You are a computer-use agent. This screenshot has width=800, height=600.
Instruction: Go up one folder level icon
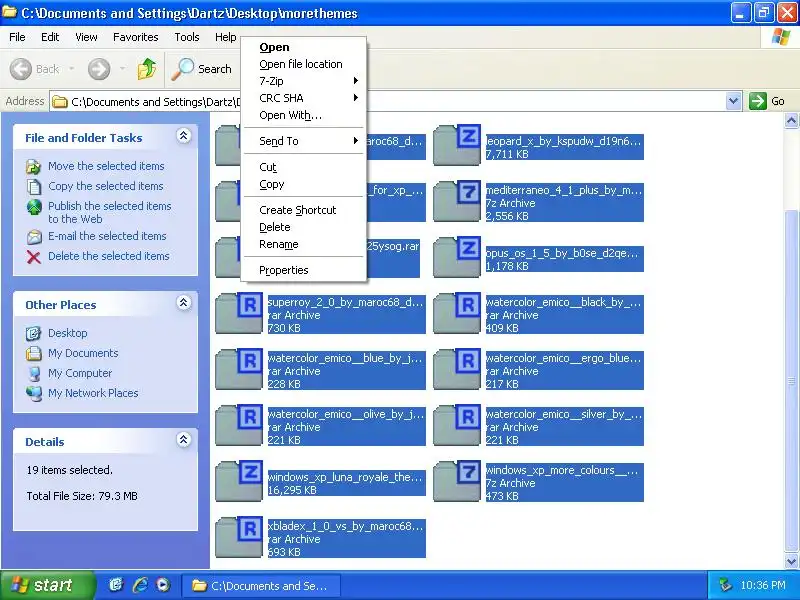(147, 68)
